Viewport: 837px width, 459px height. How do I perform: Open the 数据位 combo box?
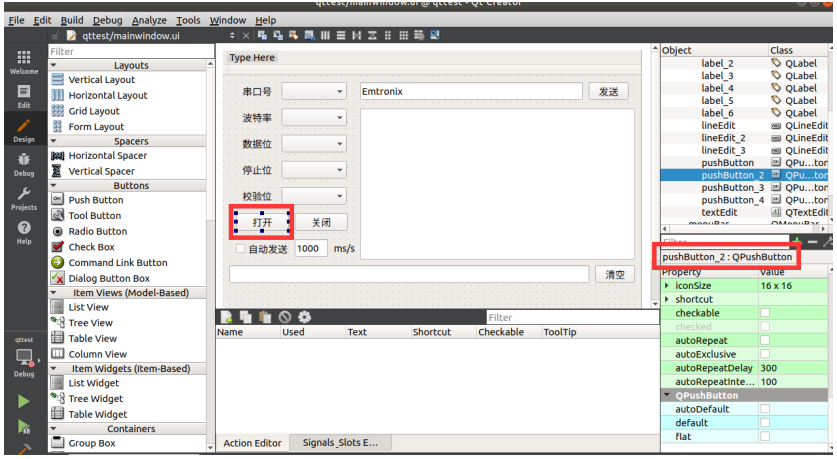coord(314,144)
